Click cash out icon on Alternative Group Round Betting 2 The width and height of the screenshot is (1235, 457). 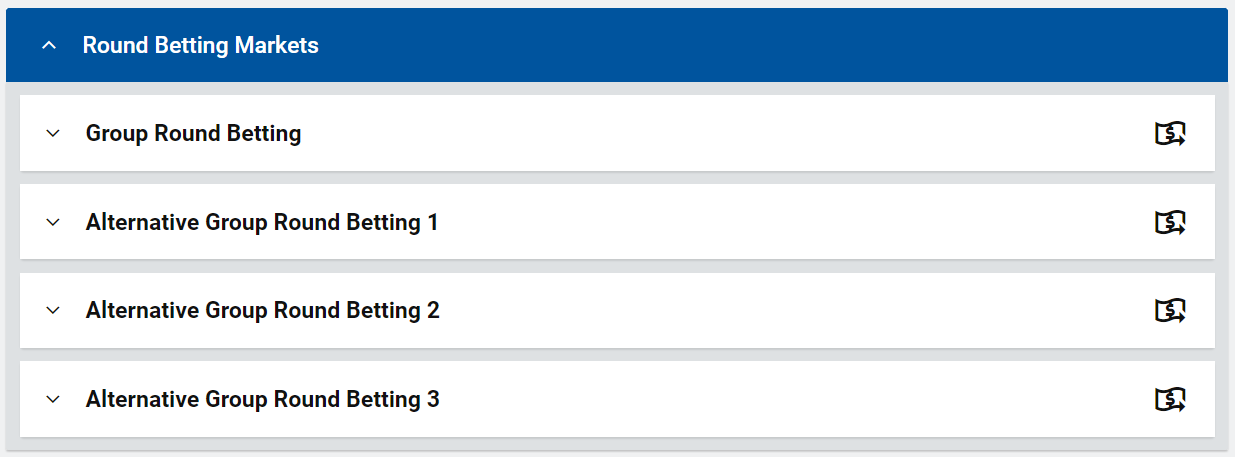tap(1170, 311)
